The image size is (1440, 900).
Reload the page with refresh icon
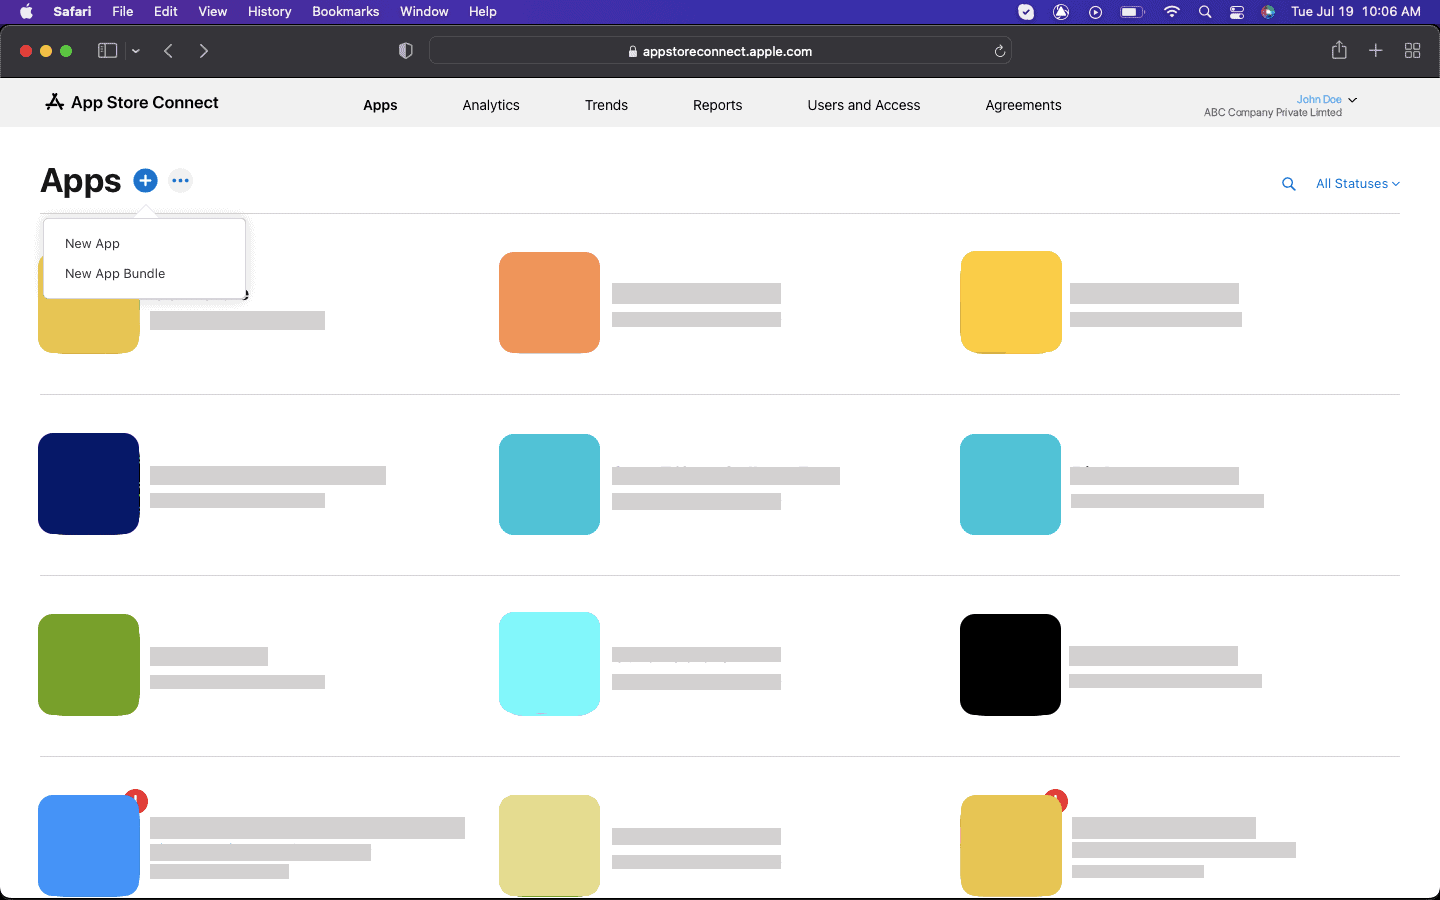(x=999, y=51)
